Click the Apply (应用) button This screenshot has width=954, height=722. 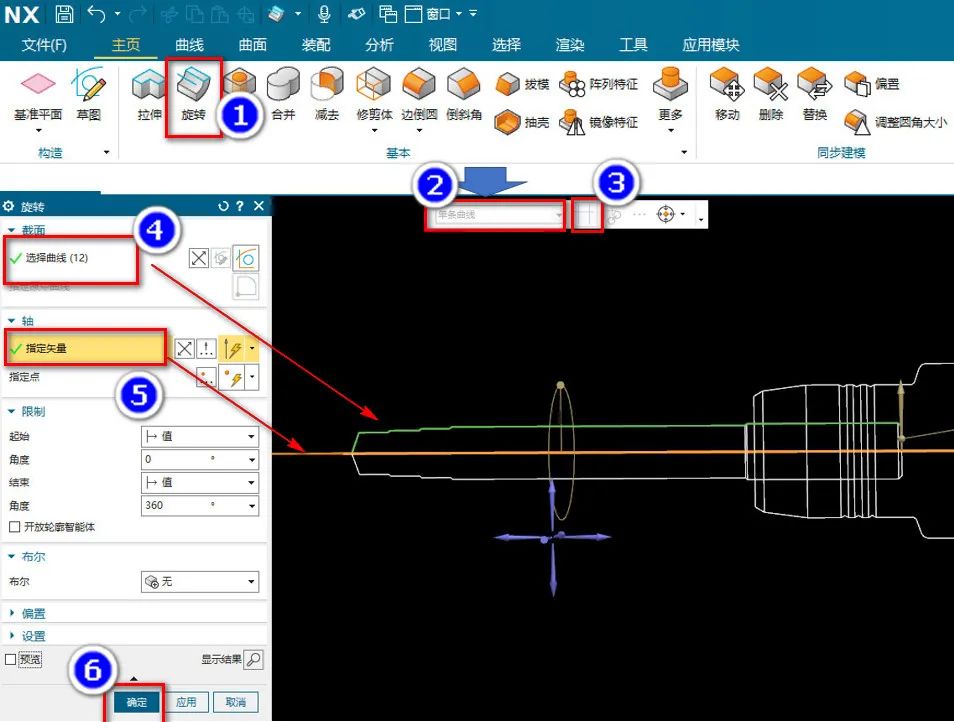point(186,702)
